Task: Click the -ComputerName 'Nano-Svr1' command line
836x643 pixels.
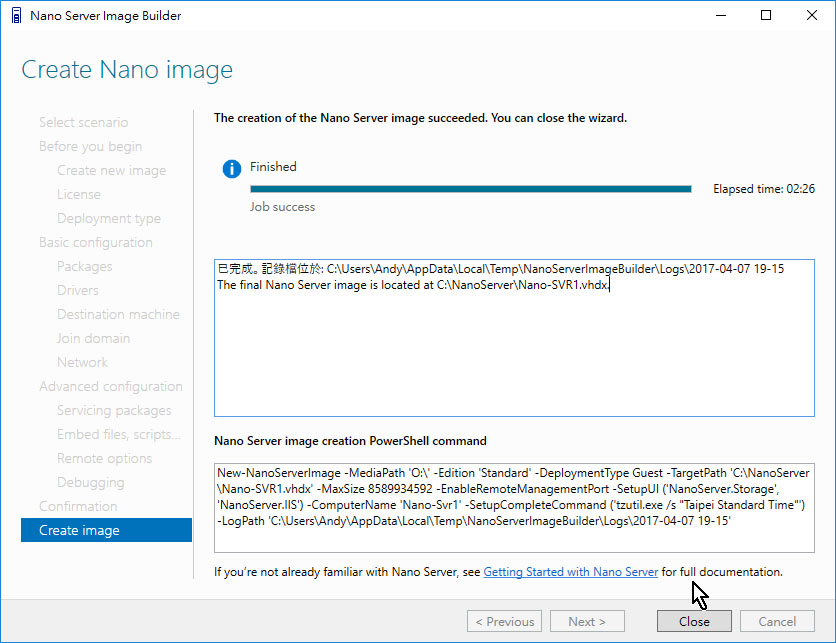Action: tap(511, 505)
